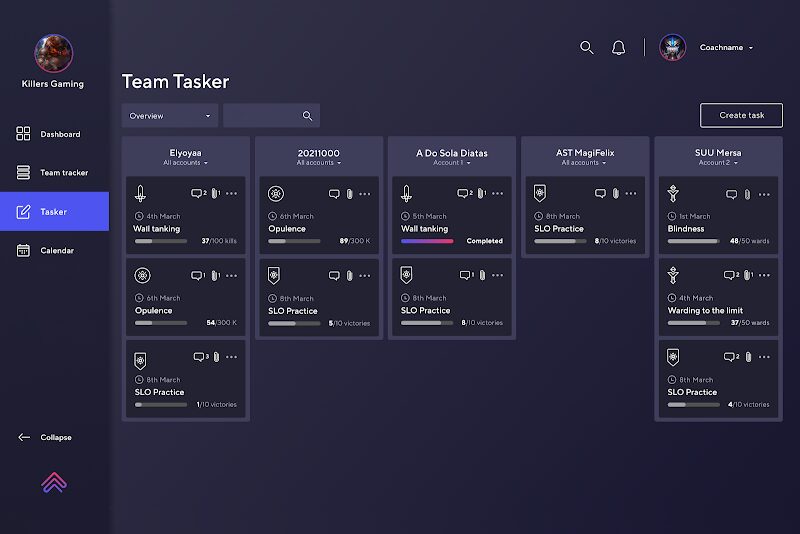Click the ward totem icon on Blindness card
Screen dimensions: 800x534
pos(673,193)
